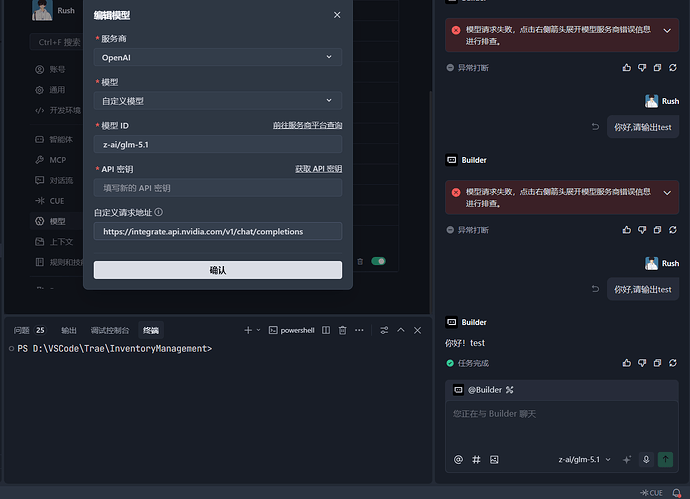This screenshot has height=499, width=690.
Task: Switch to the 调试控制台 tab
Action: click(x=110, y=330)
